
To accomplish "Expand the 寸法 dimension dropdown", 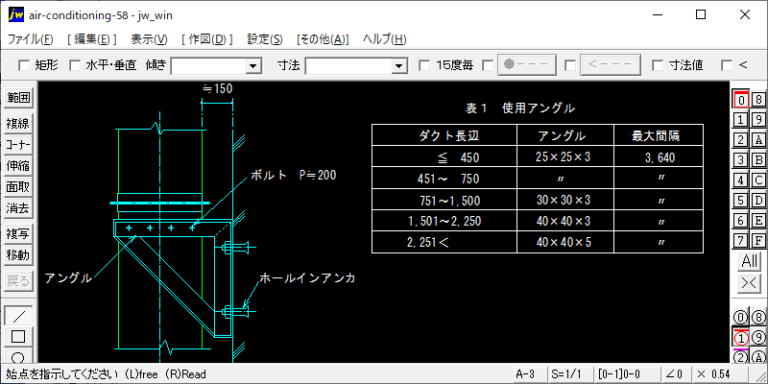I will point(399,66).
